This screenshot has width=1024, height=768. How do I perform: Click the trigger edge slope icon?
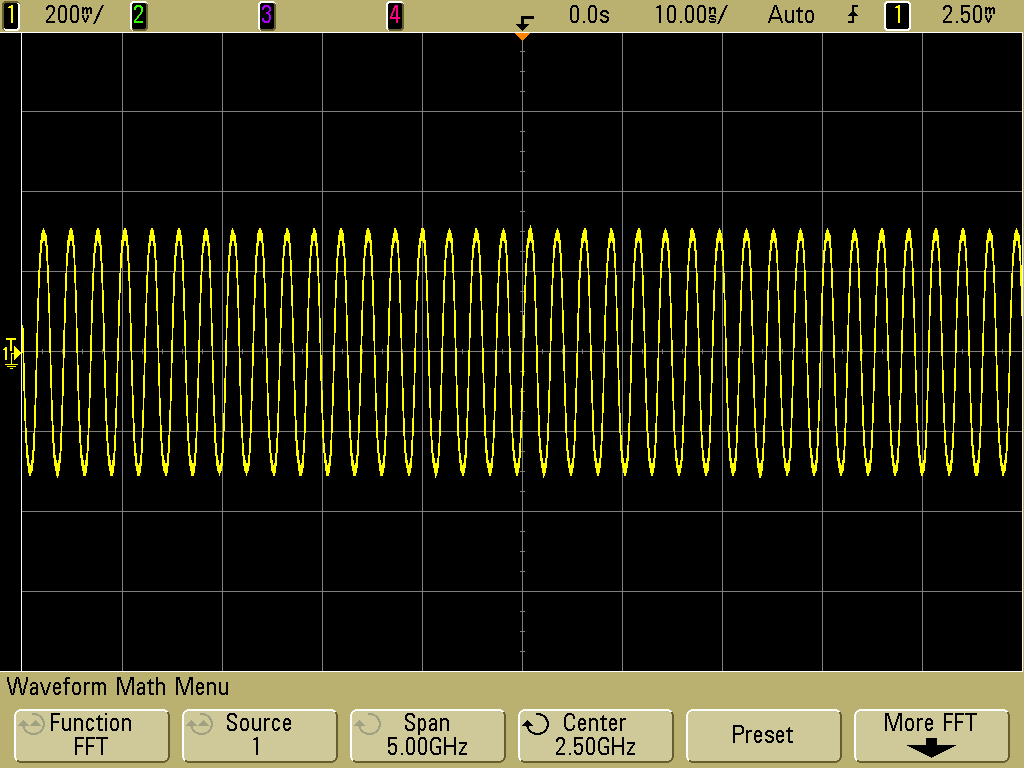pos(853,15)
